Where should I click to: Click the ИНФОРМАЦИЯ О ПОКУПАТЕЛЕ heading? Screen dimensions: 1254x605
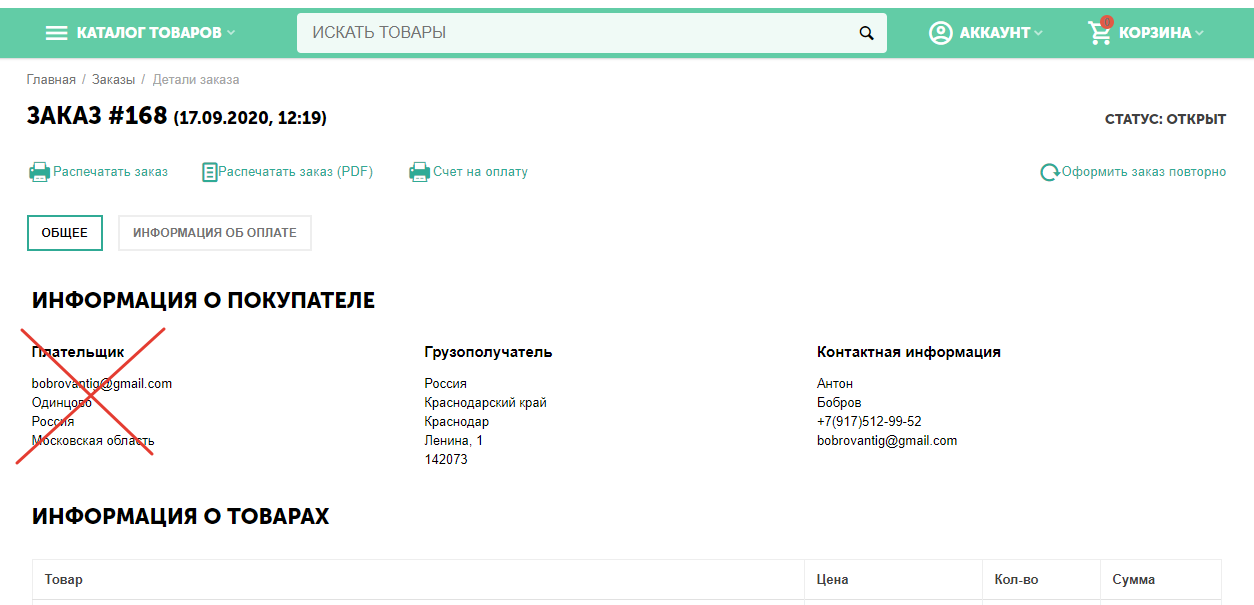204,300
